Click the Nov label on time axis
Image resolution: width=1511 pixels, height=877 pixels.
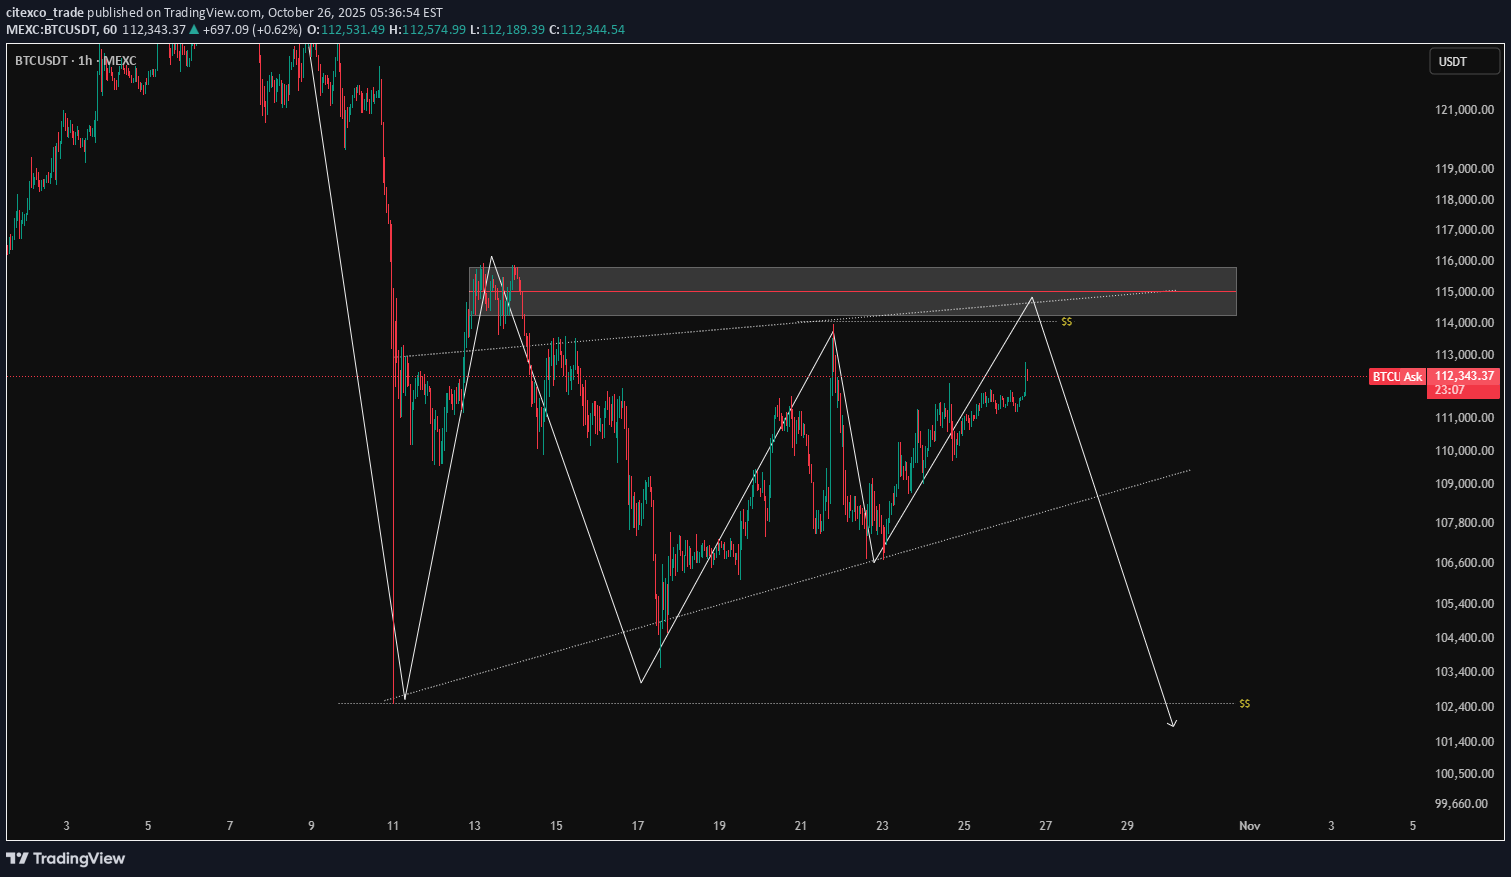click(1249, 826)
